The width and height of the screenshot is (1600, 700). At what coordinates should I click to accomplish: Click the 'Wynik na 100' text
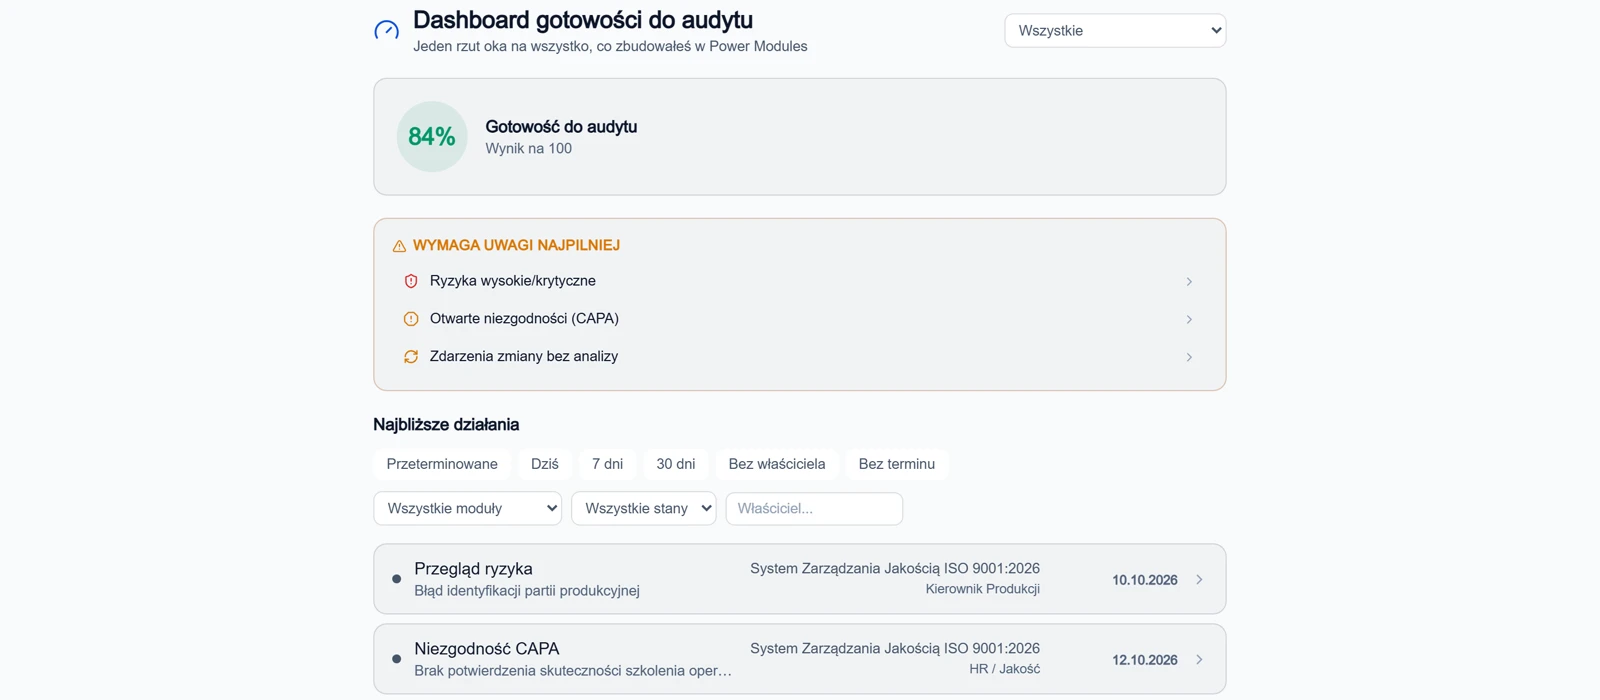click(x=529, y=149)
